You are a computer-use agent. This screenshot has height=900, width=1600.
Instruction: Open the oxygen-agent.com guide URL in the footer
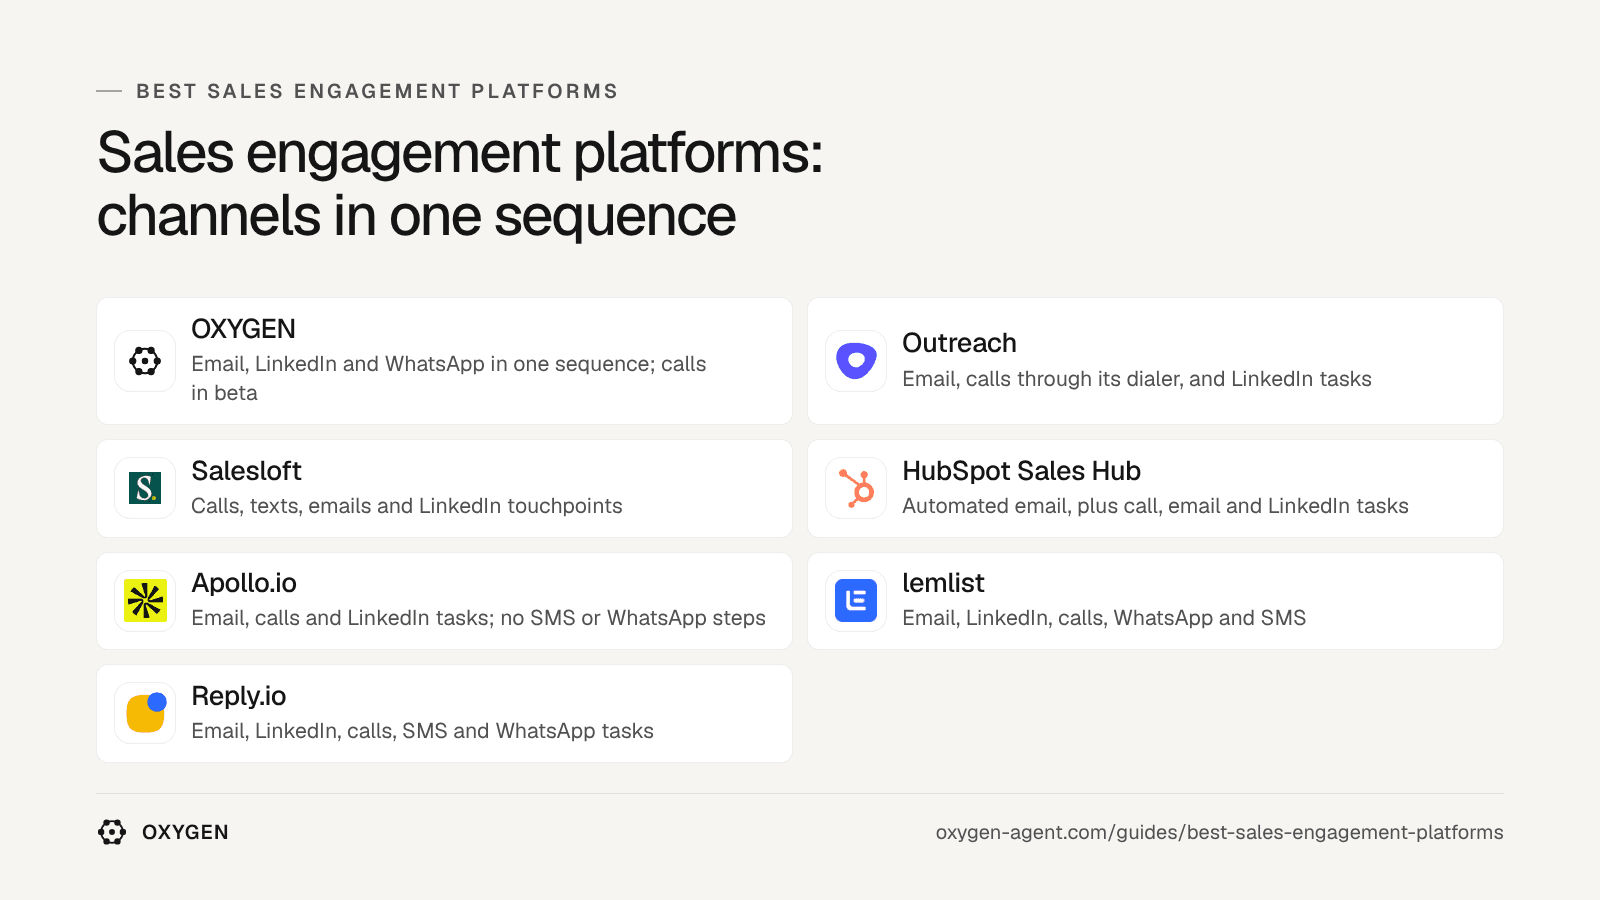[1219, 832]
